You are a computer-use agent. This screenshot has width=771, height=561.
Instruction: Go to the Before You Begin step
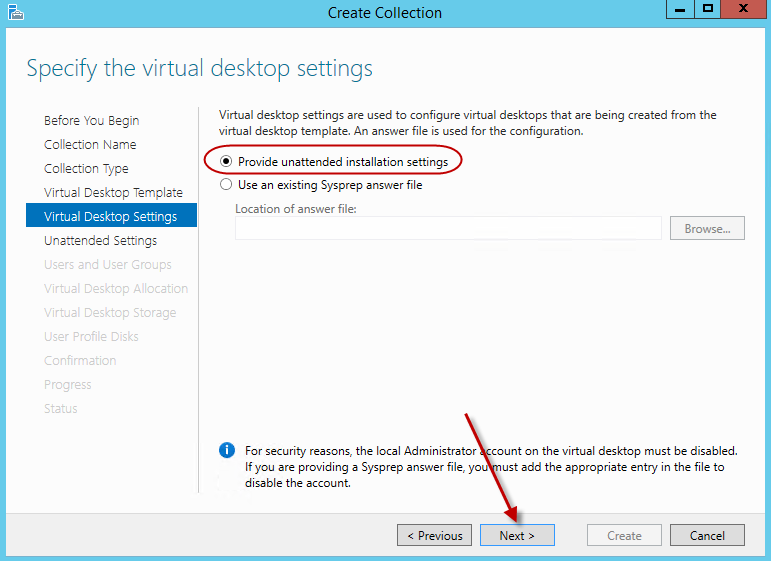[92, 121]
